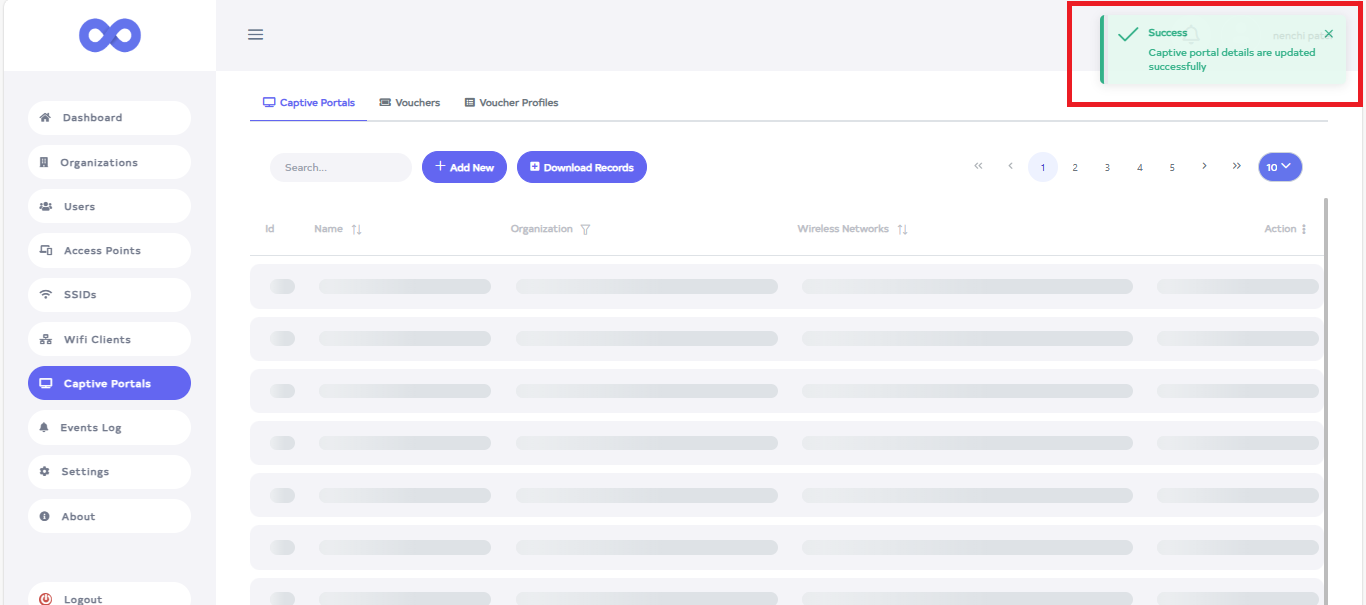
Task: Click the Search input field
Action: point(340,167)
